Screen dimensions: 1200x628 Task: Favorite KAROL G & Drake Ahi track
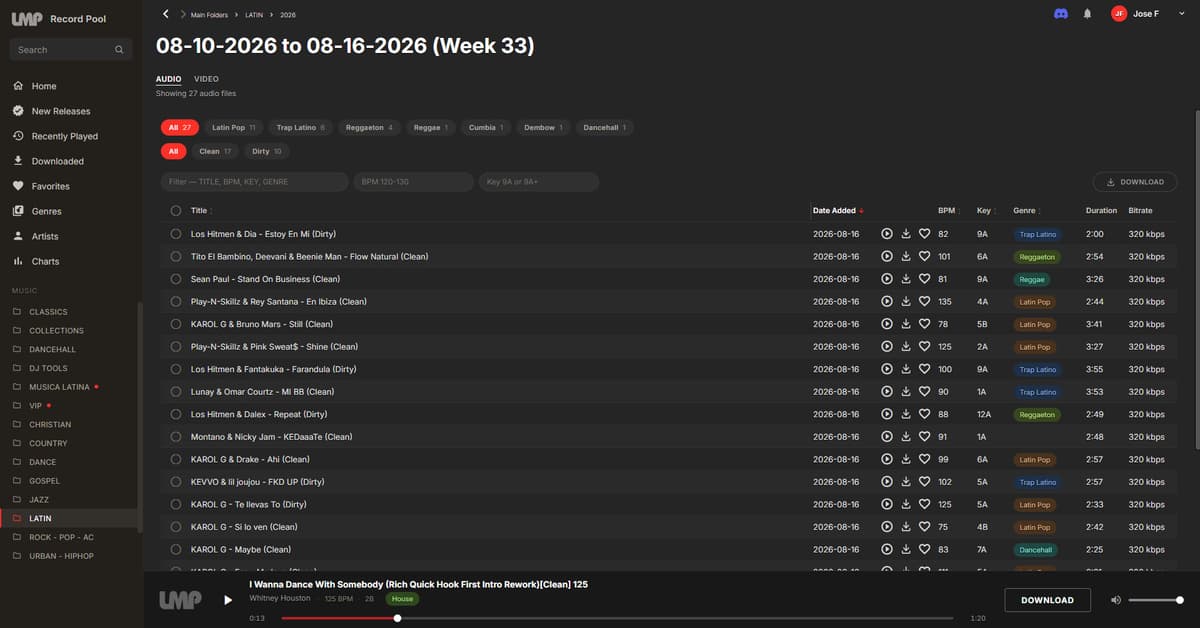[x=925, y=459]
